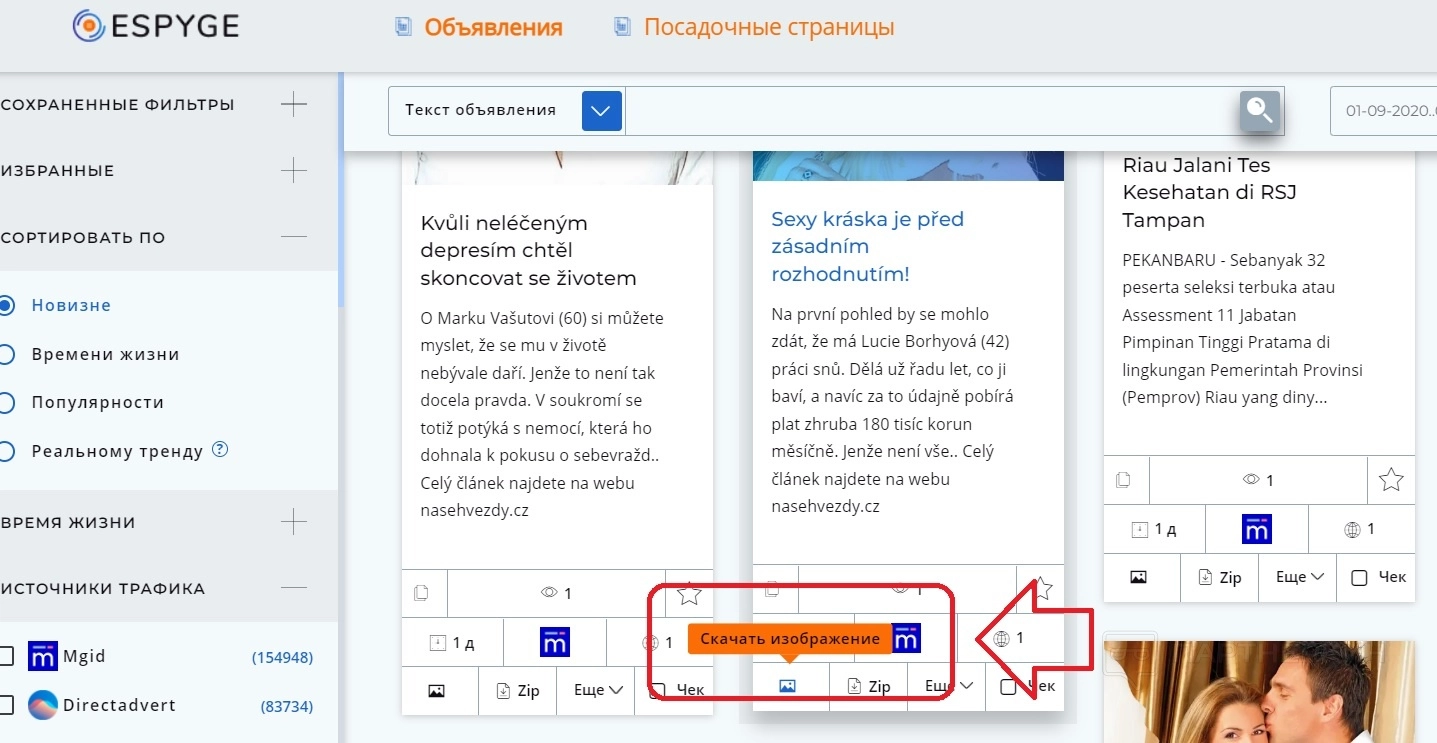Screen dimensions: 1437x743
Task: Click the Directadvert logo in traffic sources
Action: pyautogui.click(x=43, y=705)
